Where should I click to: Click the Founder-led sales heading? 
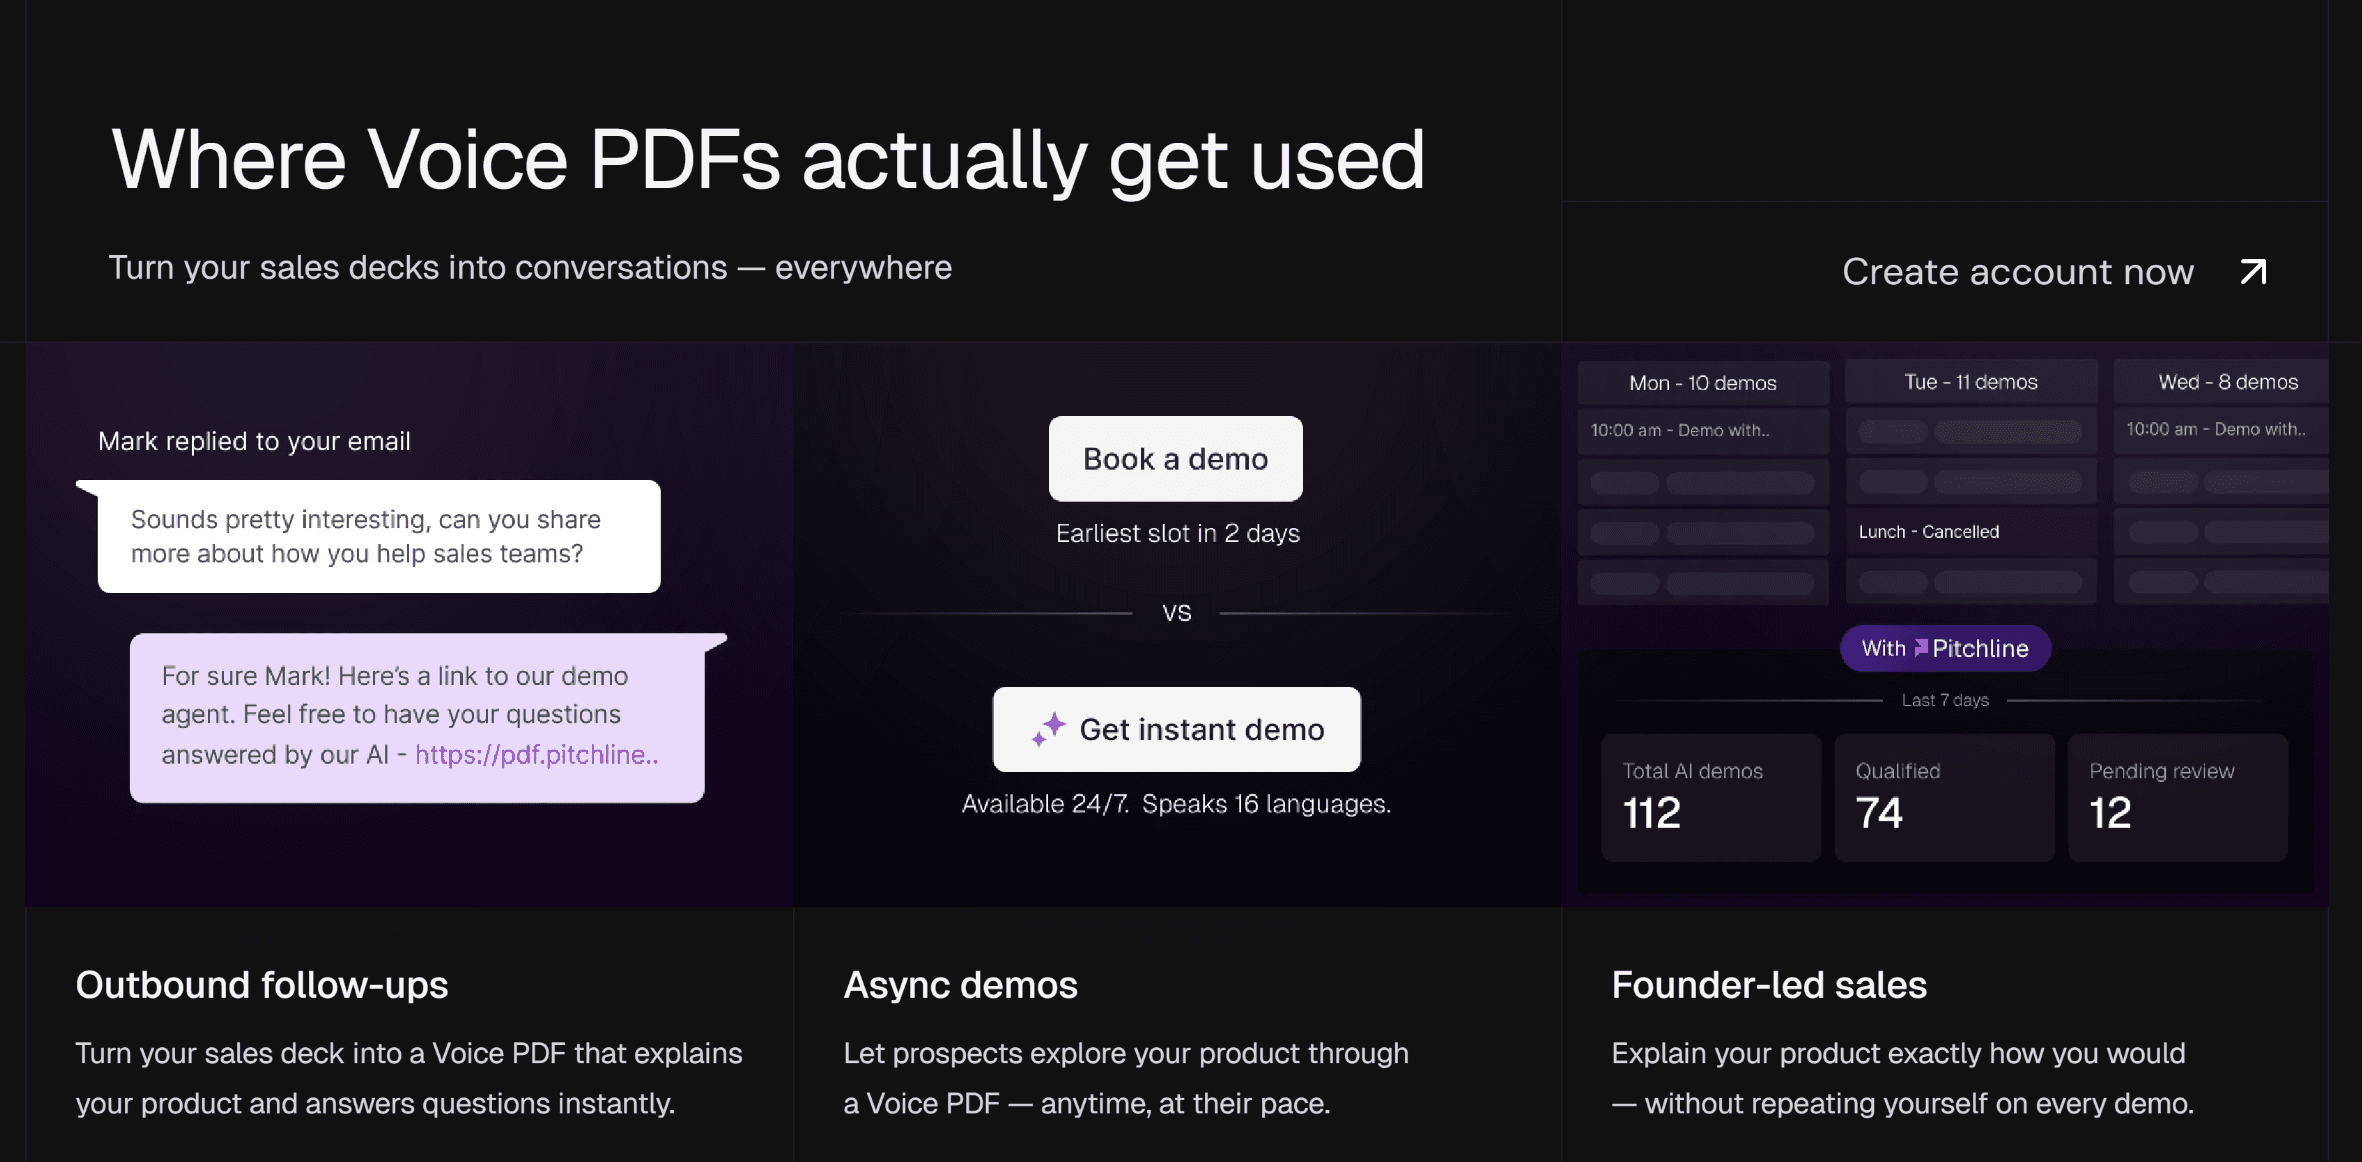tap(1768, 985)
